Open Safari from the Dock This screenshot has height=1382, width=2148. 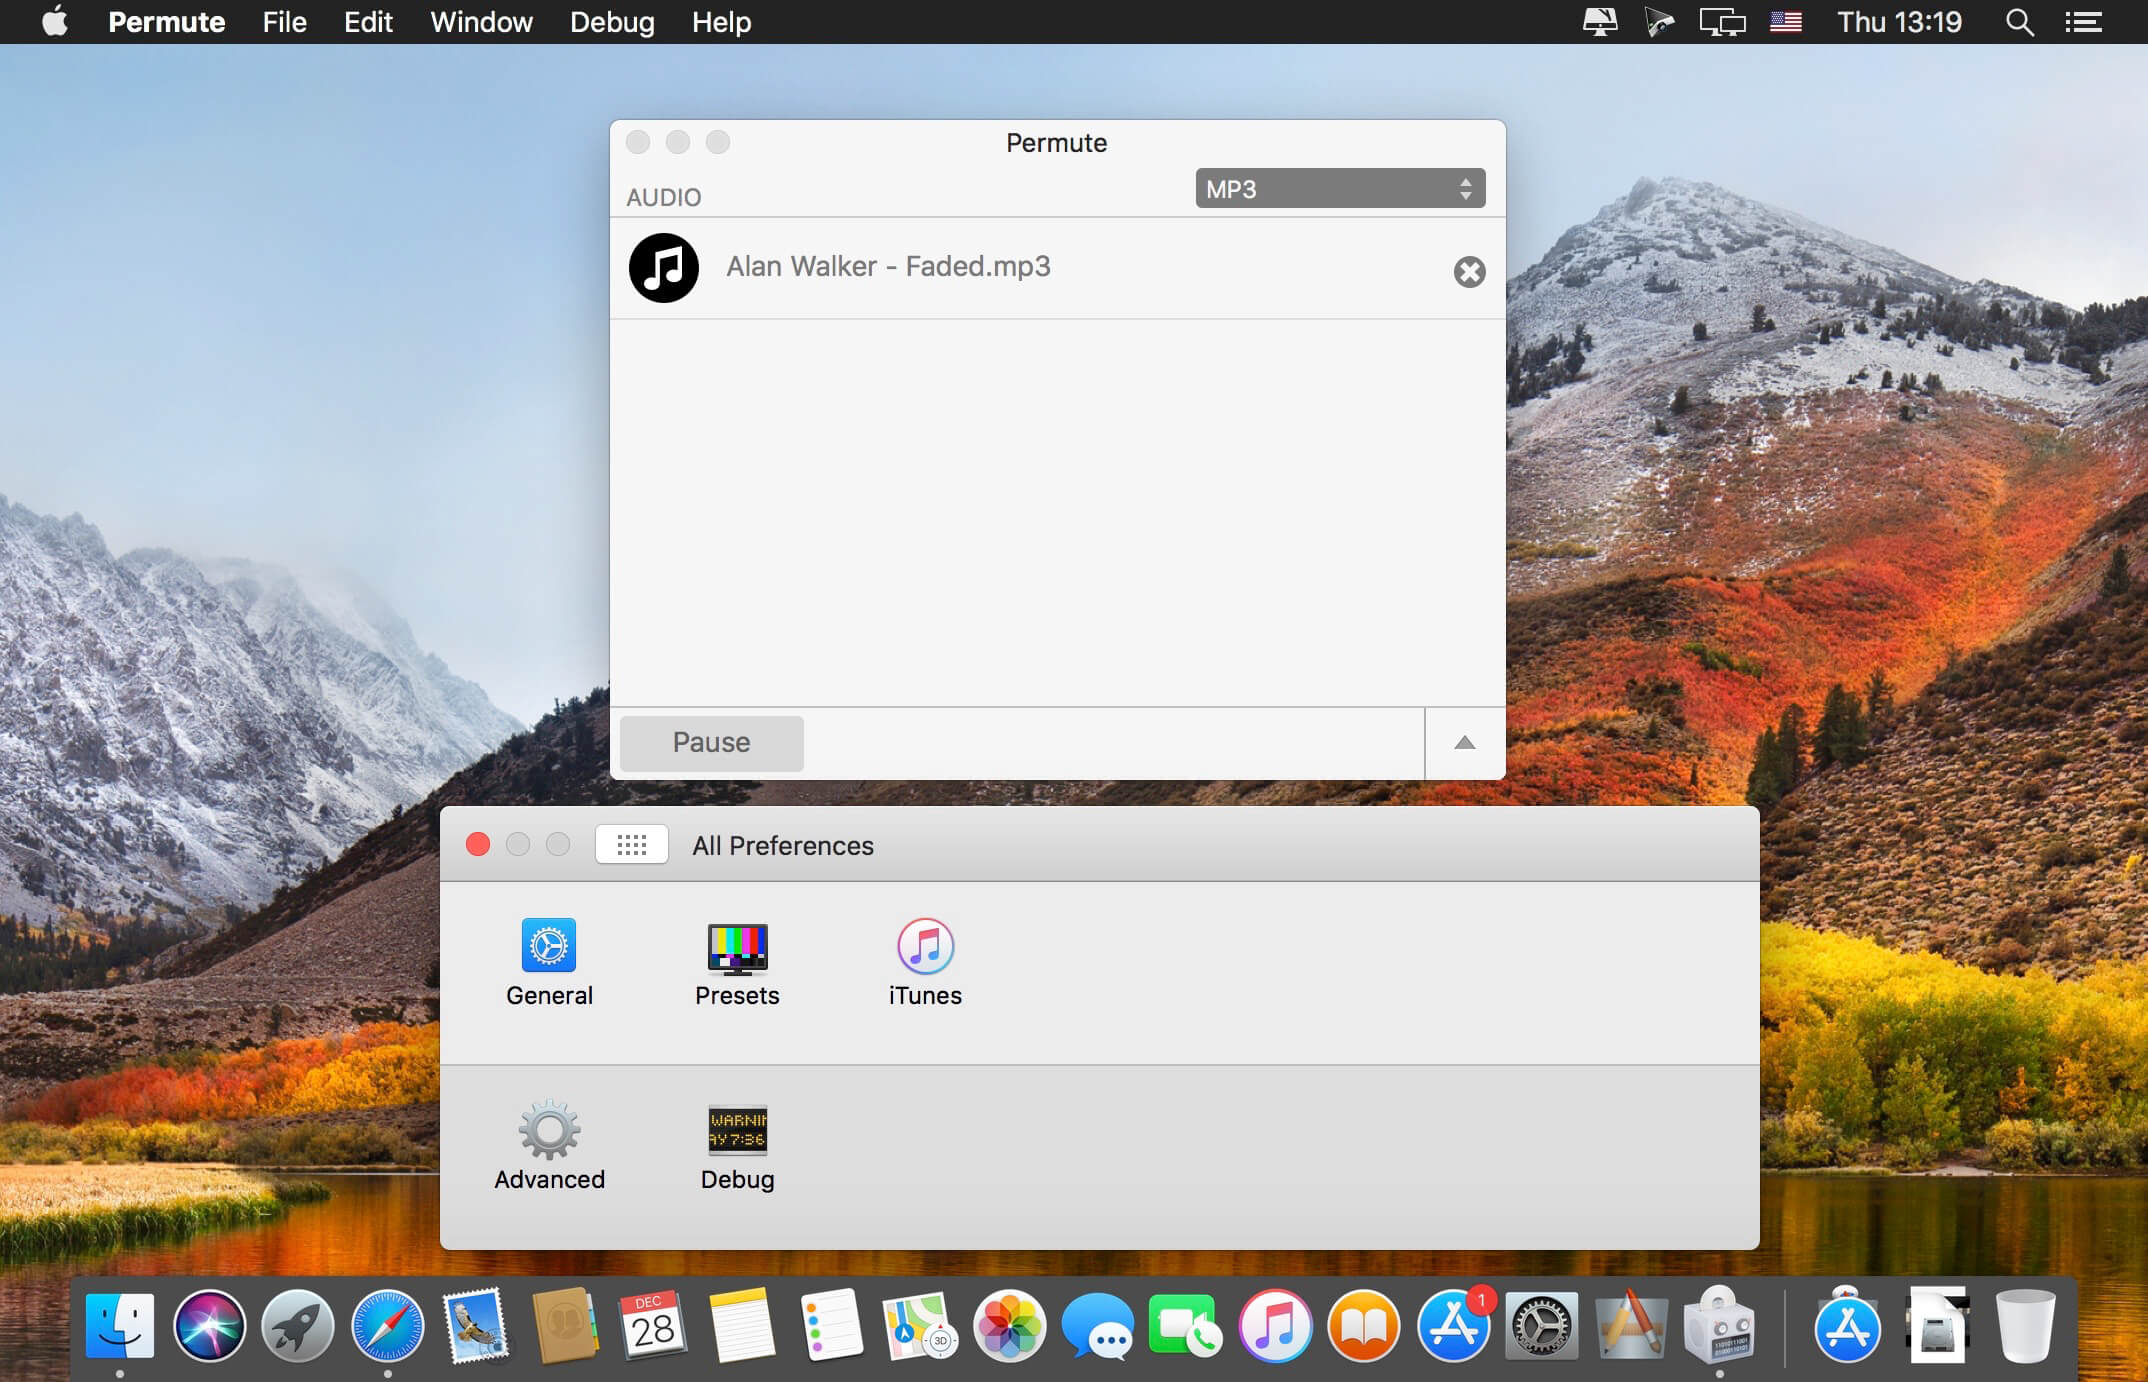[x=388, y=1326]
